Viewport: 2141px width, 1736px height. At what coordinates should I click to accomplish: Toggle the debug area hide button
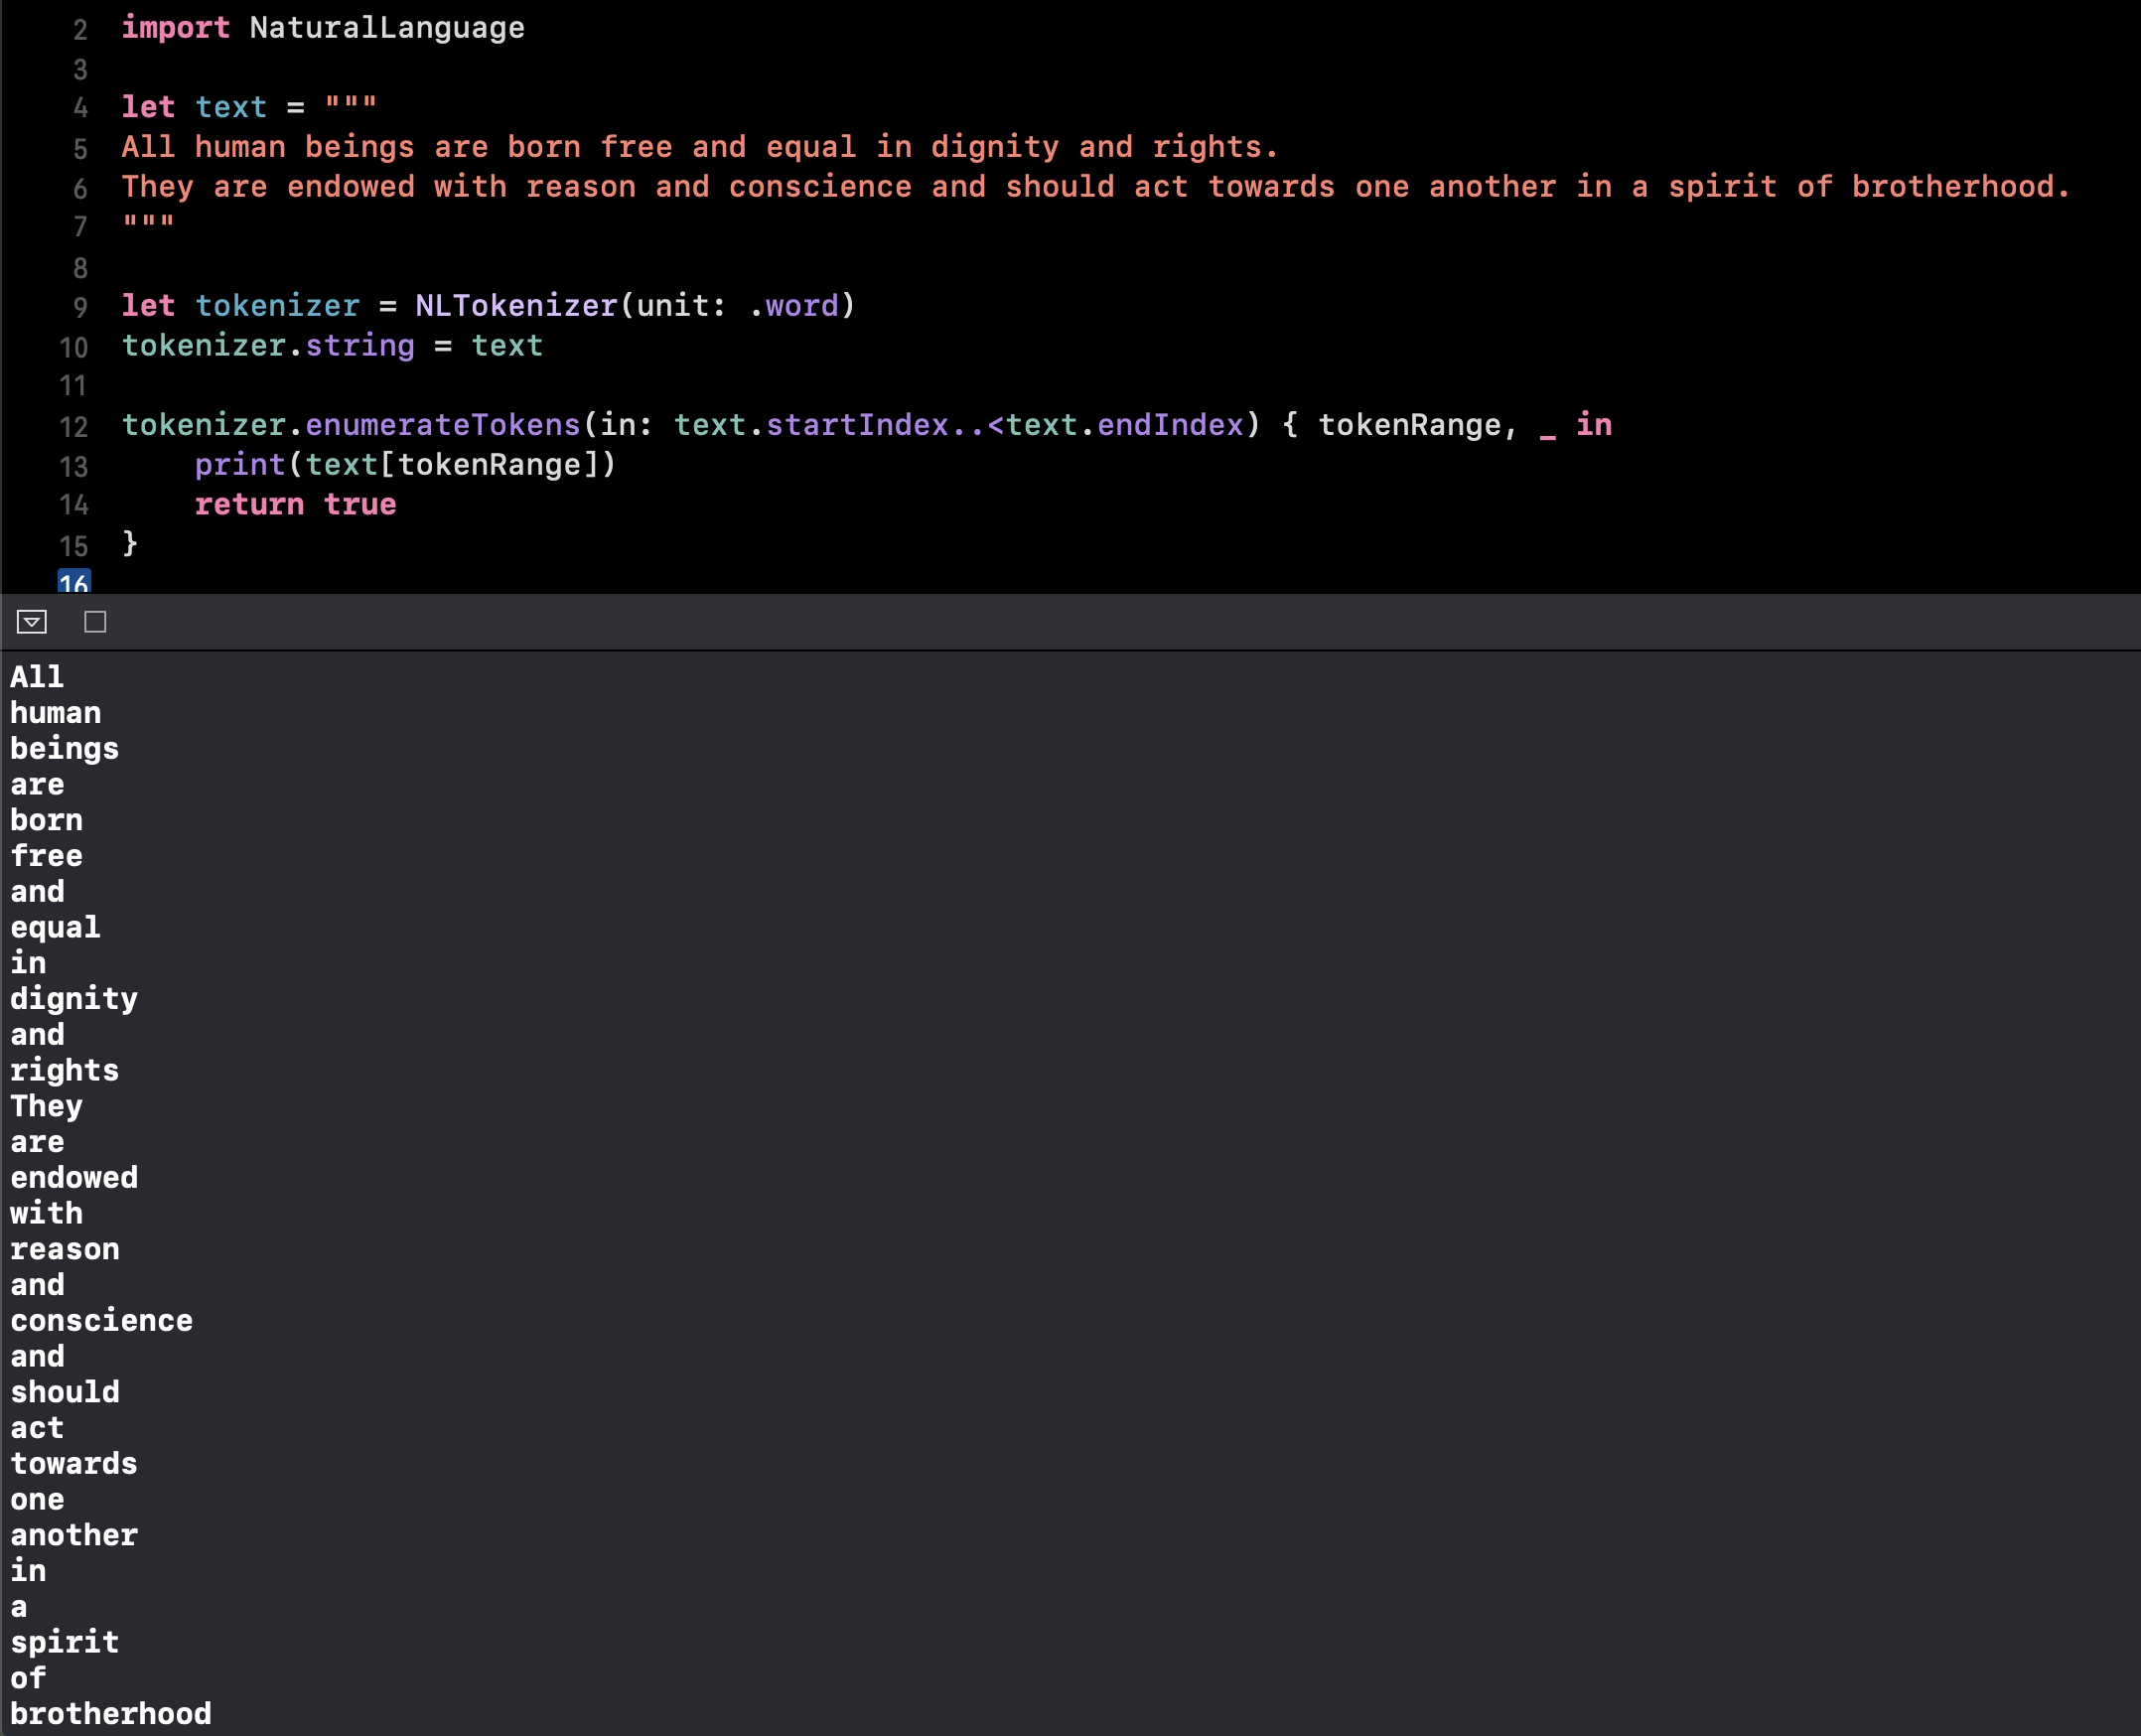[32, 622]
